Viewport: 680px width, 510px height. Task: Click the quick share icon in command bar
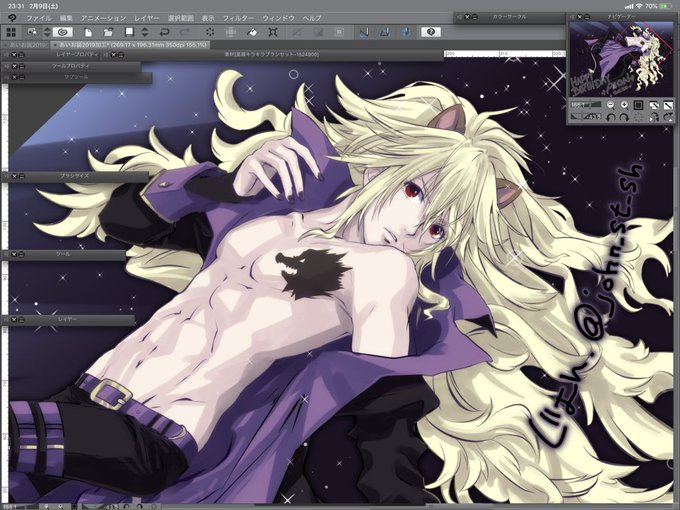pyautogui.click(x=32, y=32)
